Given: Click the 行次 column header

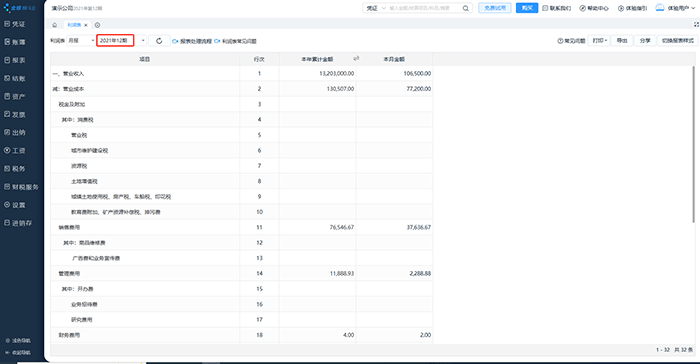Looking at the screenshot, I should tap(259, 59).
